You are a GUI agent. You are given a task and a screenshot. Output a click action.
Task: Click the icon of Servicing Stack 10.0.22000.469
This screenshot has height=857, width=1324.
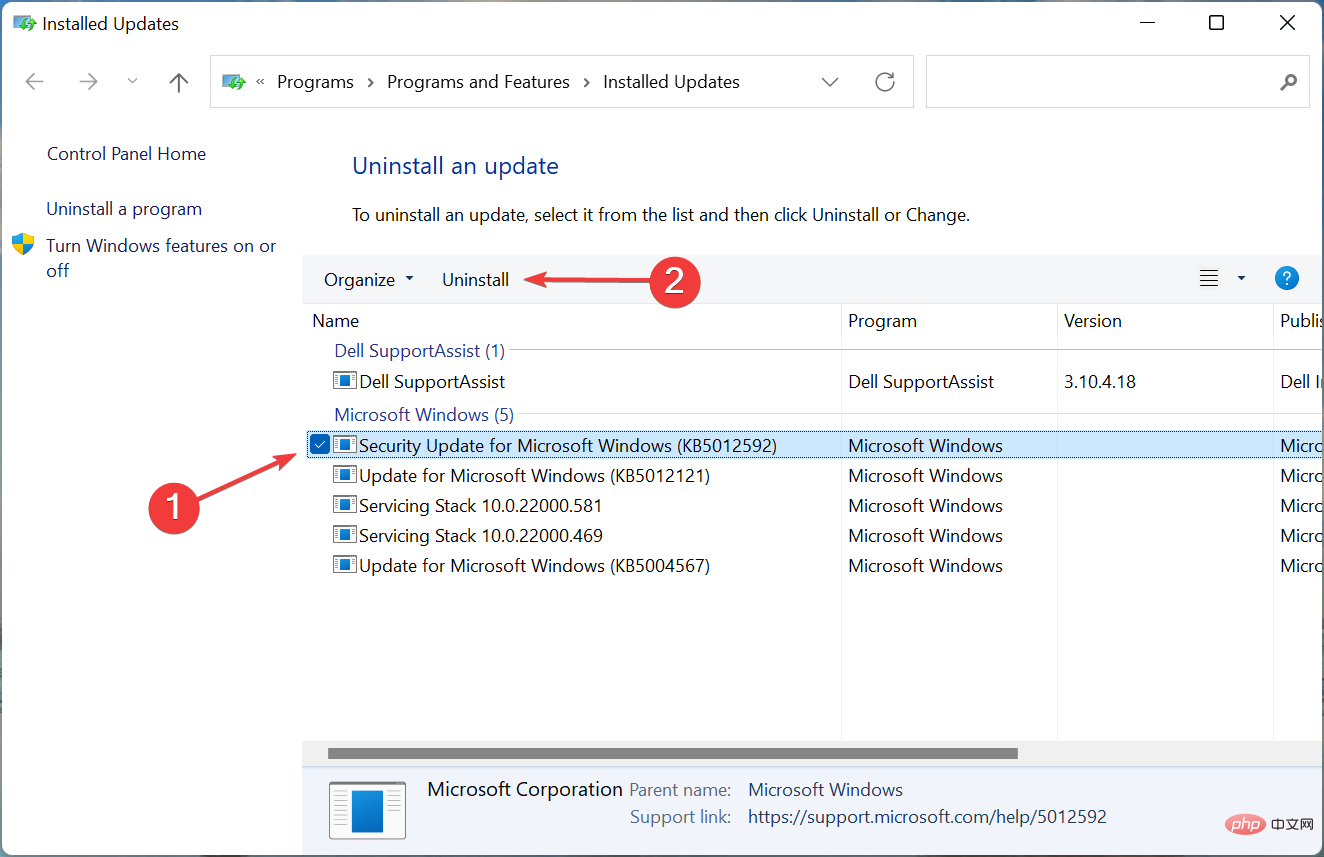[345, 535]
